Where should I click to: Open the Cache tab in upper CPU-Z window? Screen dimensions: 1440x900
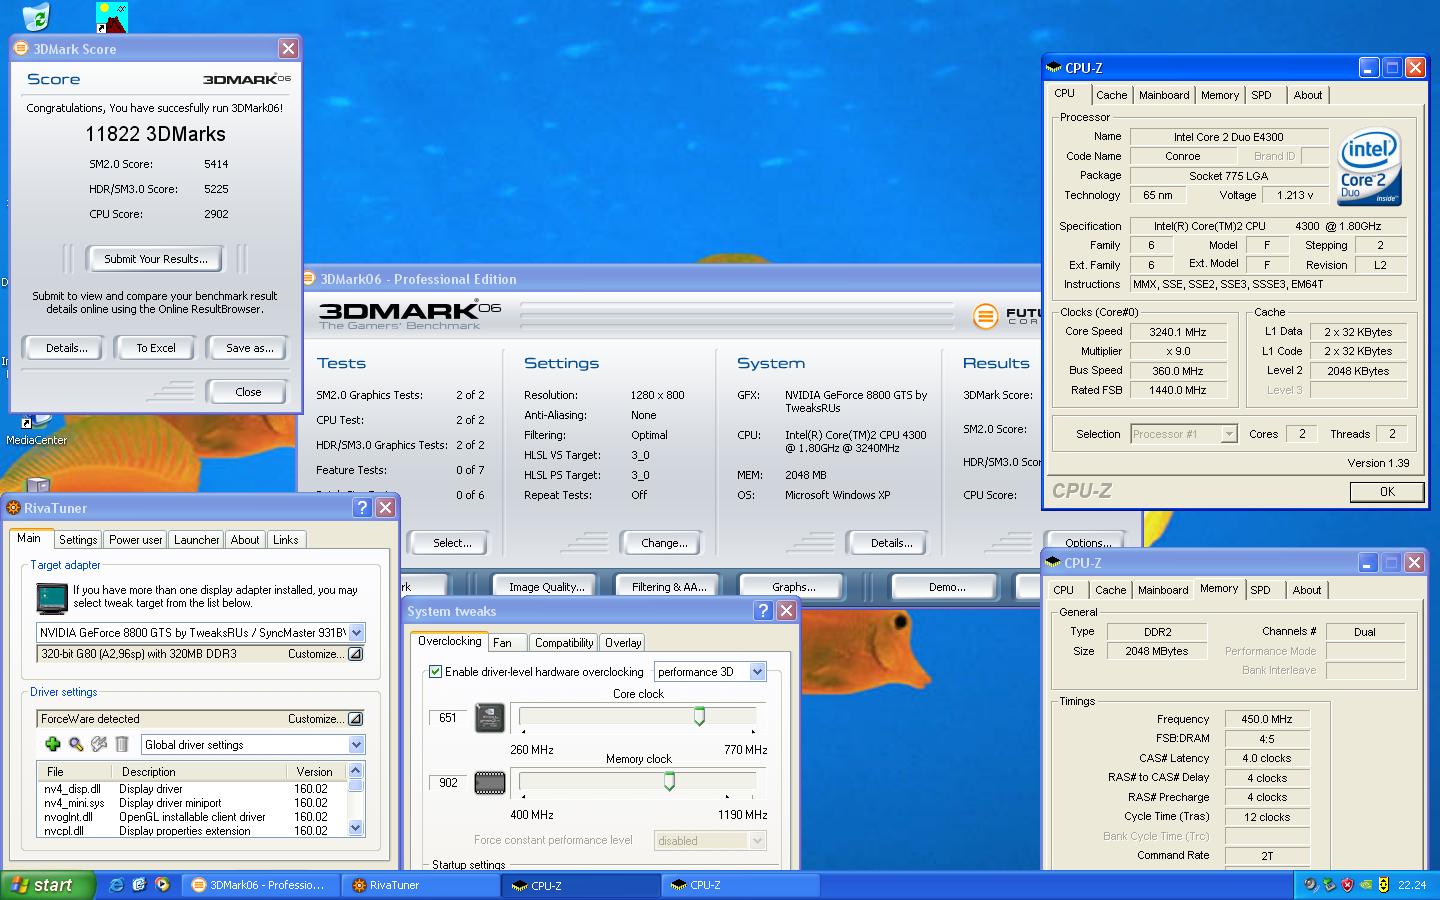(1111, 95)
